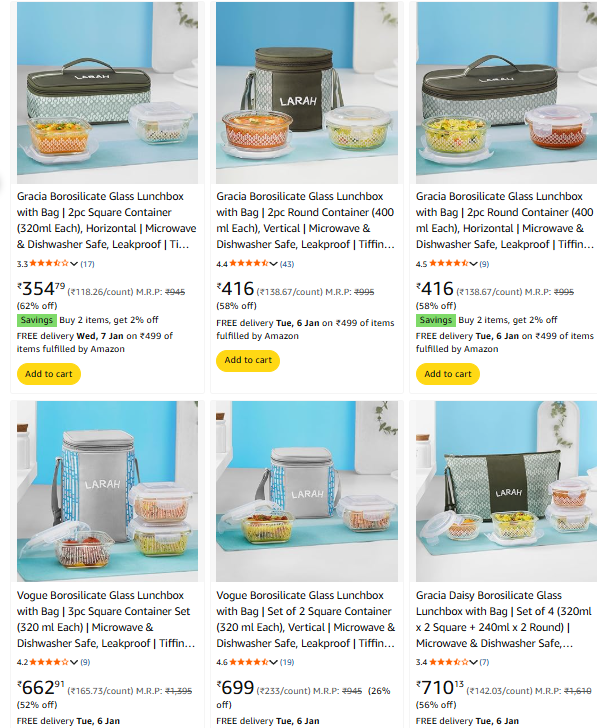Add the vertical round lunchbox to cart
This screenshot has height=728, width=597.
pyautogui.click(x=248, y=360)
